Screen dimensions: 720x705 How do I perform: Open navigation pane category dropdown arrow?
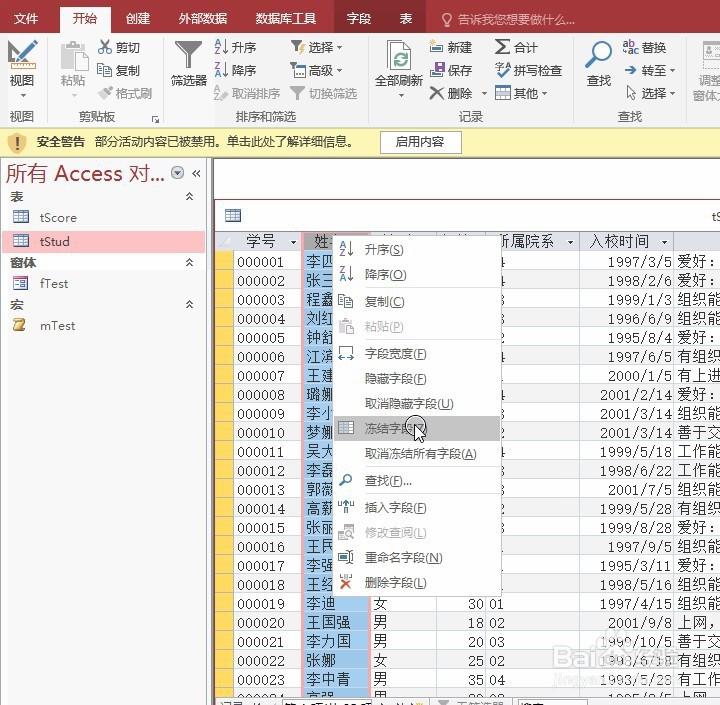coord(177,173)
